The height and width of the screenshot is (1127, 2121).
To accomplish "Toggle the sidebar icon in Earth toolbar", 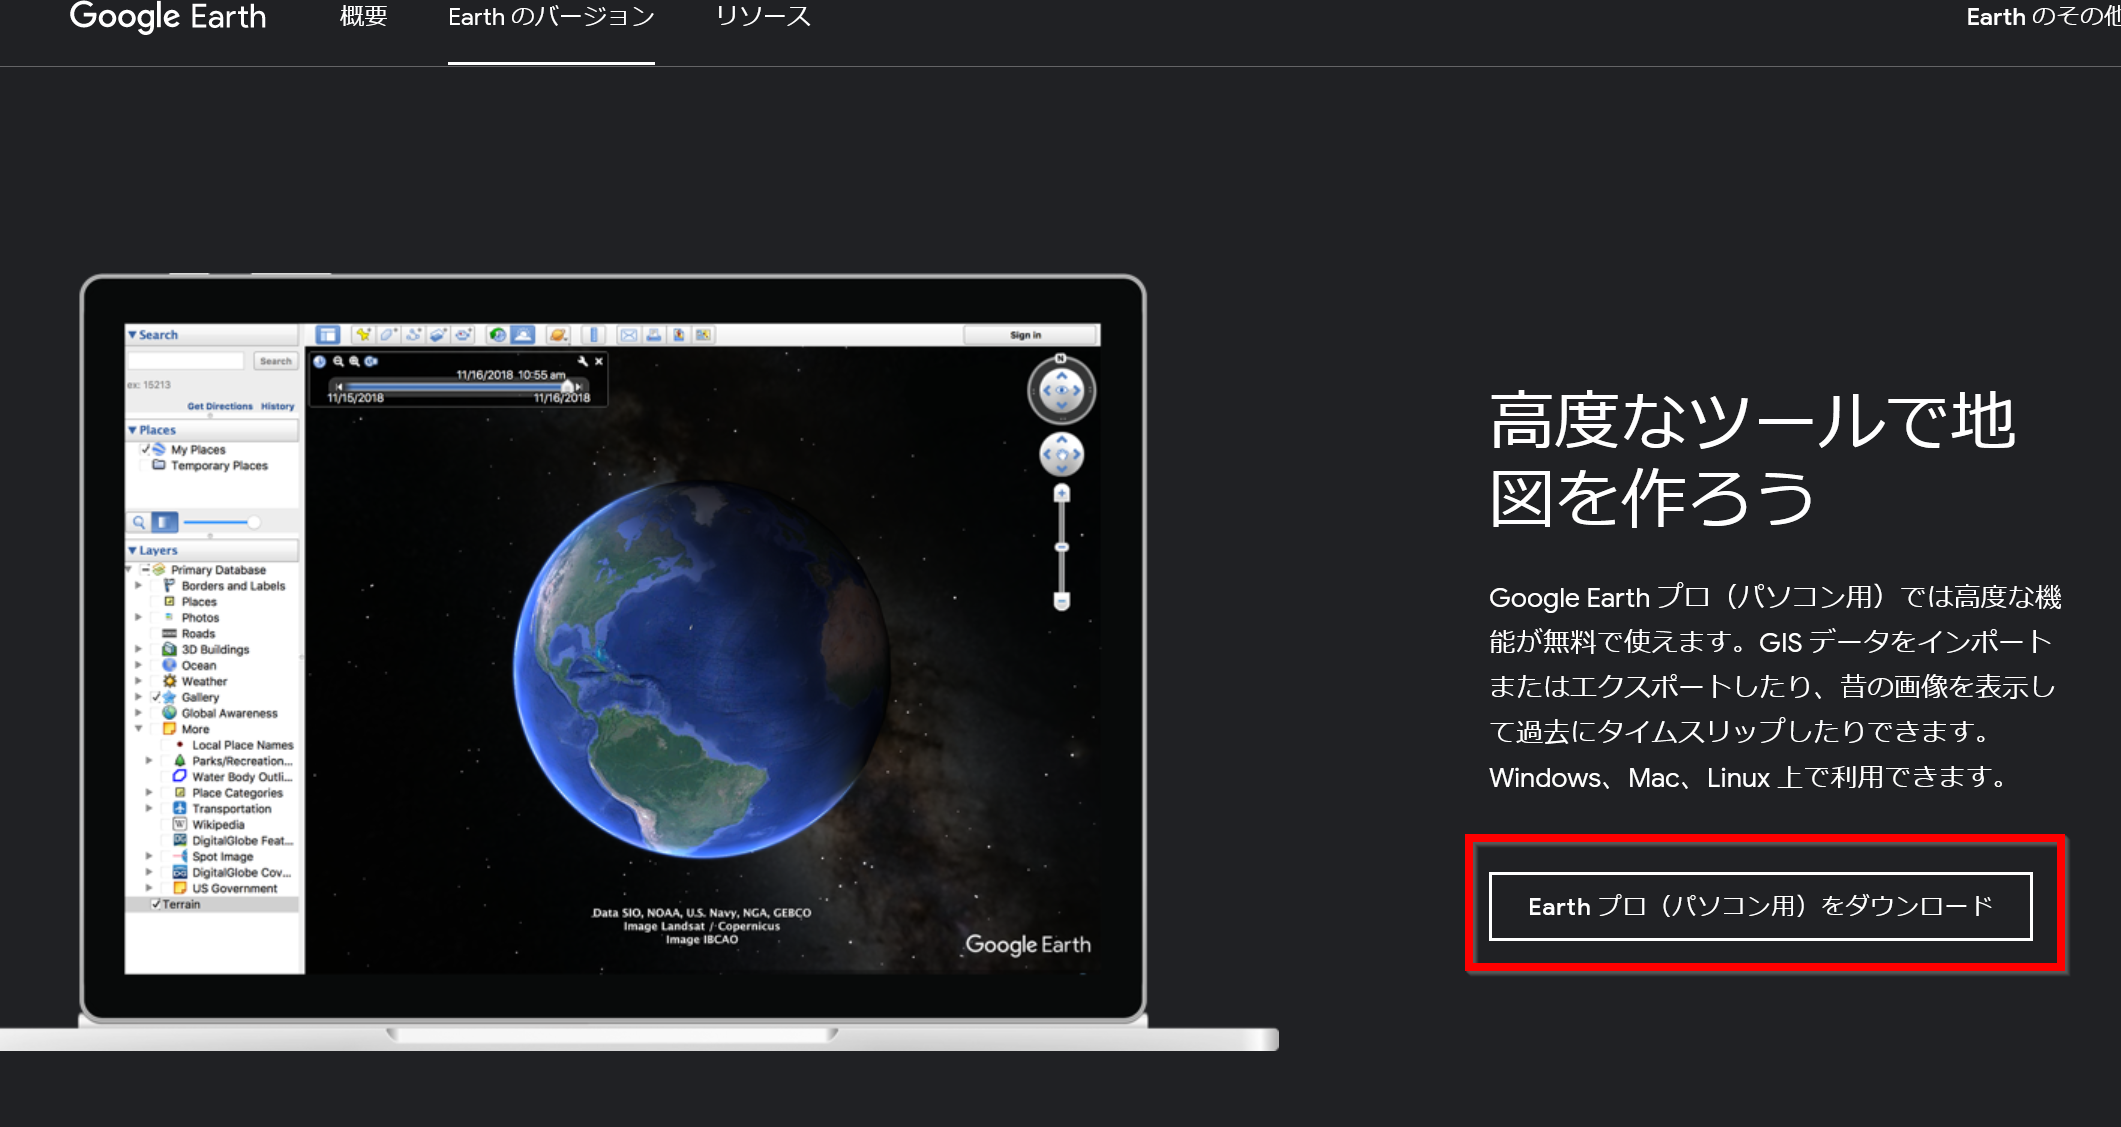I will [328, 335].
